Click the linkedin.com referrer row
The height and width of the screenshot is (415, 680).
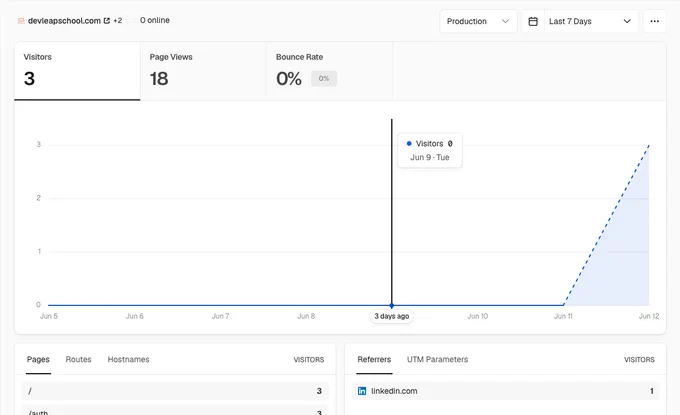click(506, 391)
